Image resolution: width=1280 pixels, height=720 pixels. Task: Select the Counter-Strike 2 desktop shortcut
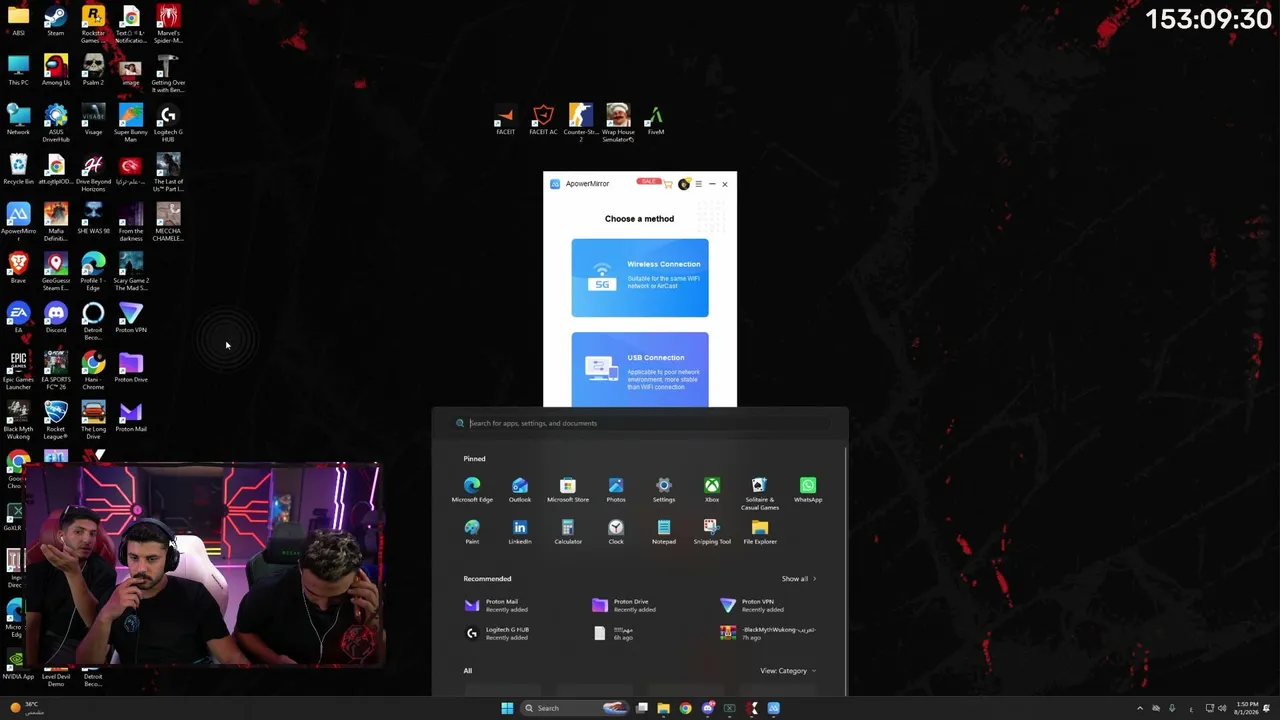[581, 123]
